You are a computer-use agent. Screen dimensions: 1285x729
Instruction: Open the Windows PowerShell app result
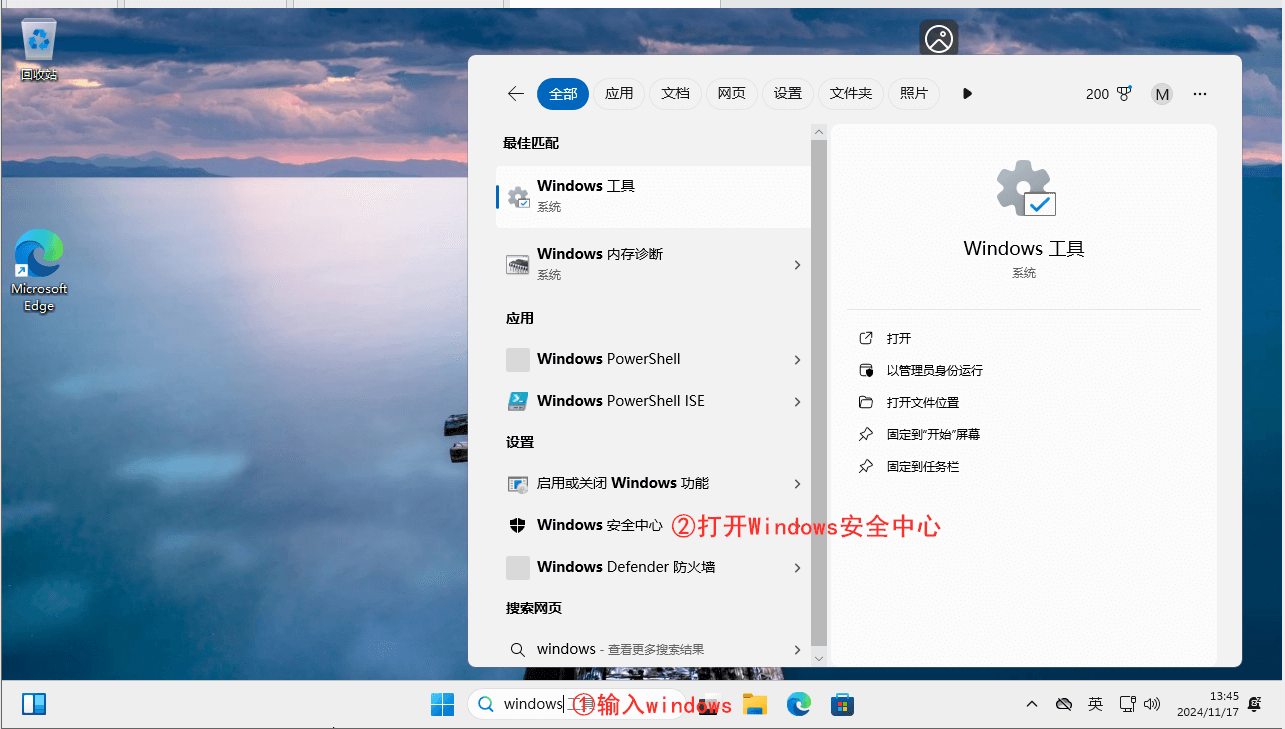tap(653, 359)
